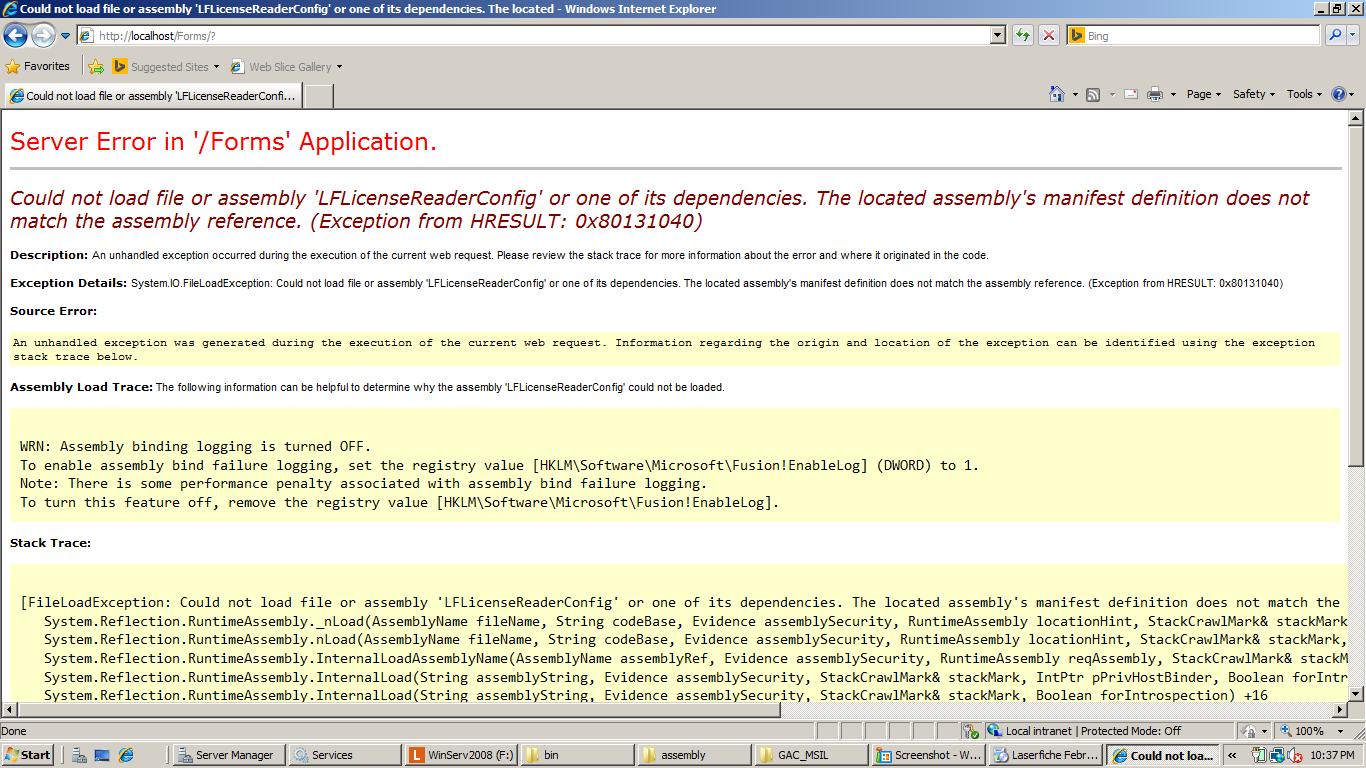
Task: Open the Page menu
Action: (x=1203, y=94)
